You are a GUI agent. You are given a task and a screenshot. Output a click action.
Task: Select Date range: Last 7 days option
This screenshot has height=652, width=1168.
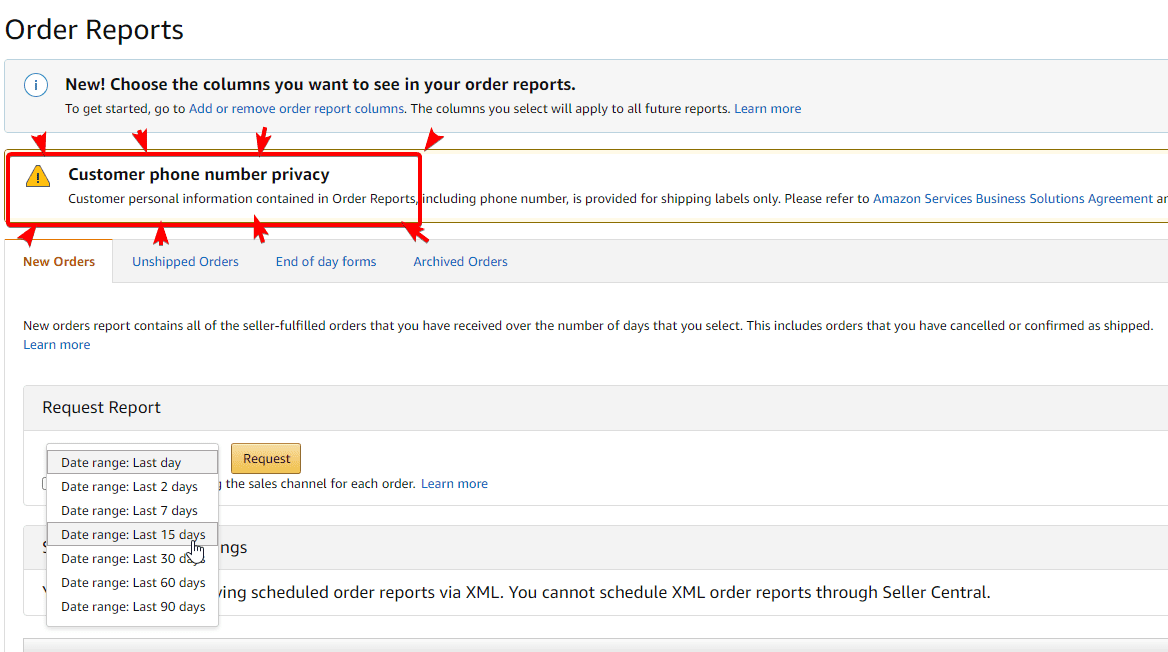pos(132,510)
